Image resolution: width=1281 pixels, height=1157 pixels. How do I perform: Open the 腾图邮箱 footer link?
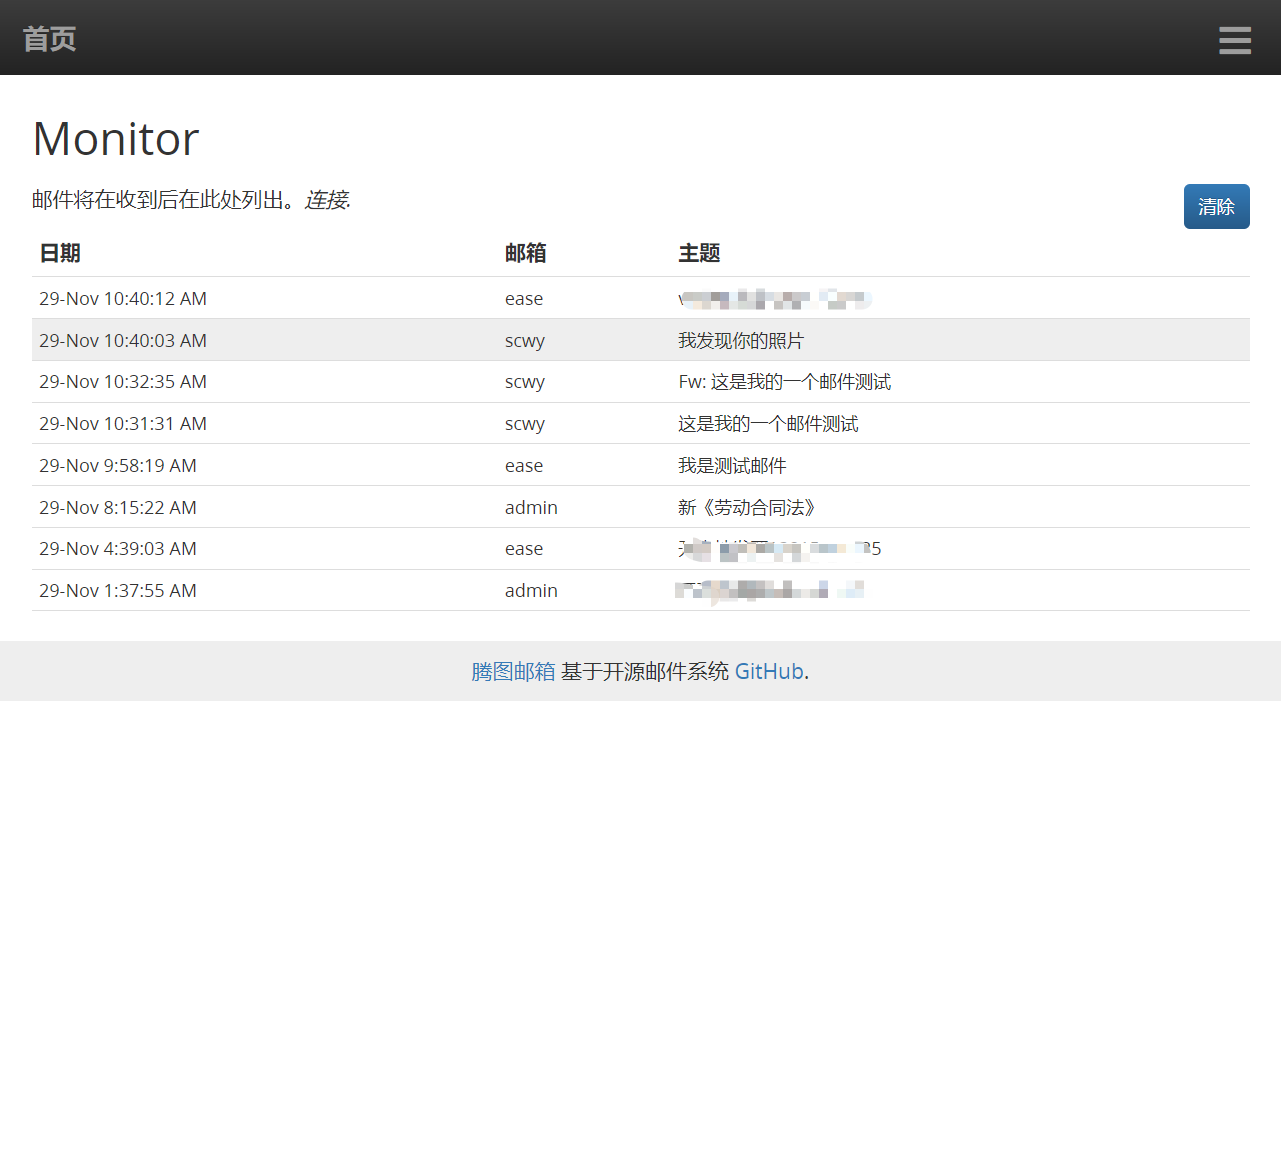512,672
